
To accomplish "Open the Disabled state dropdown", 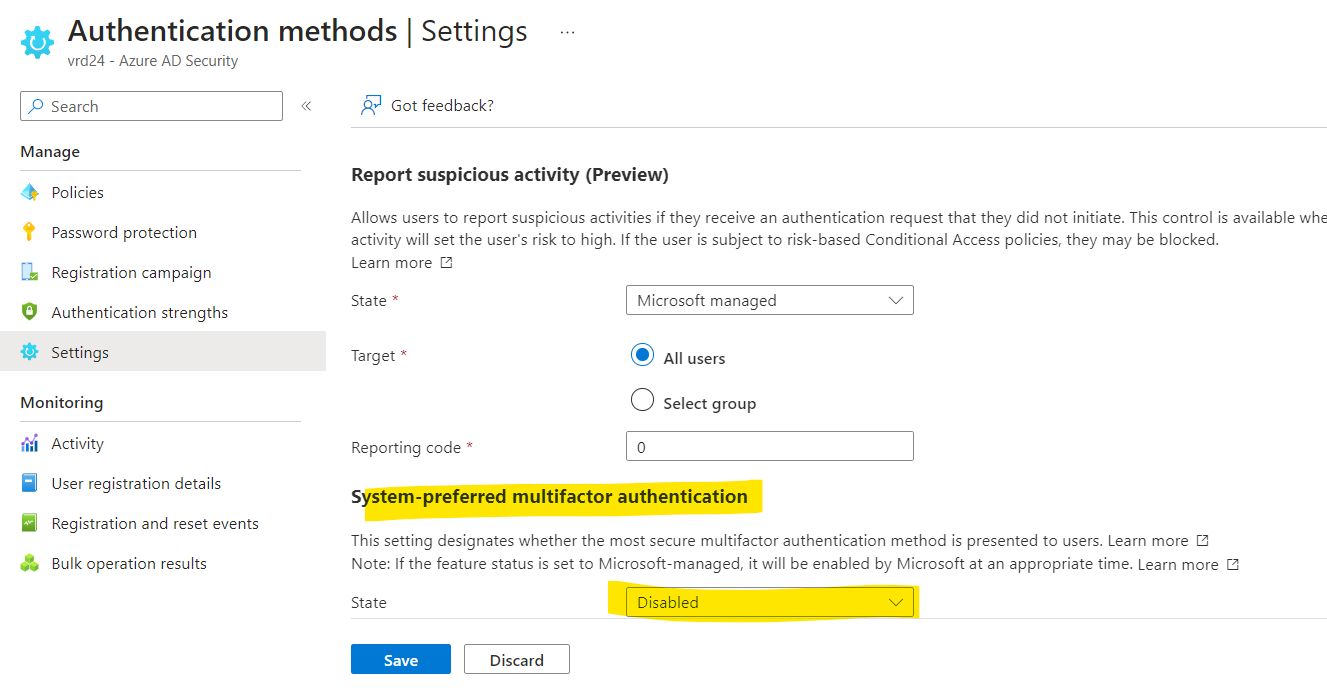I will coord(769,602).
